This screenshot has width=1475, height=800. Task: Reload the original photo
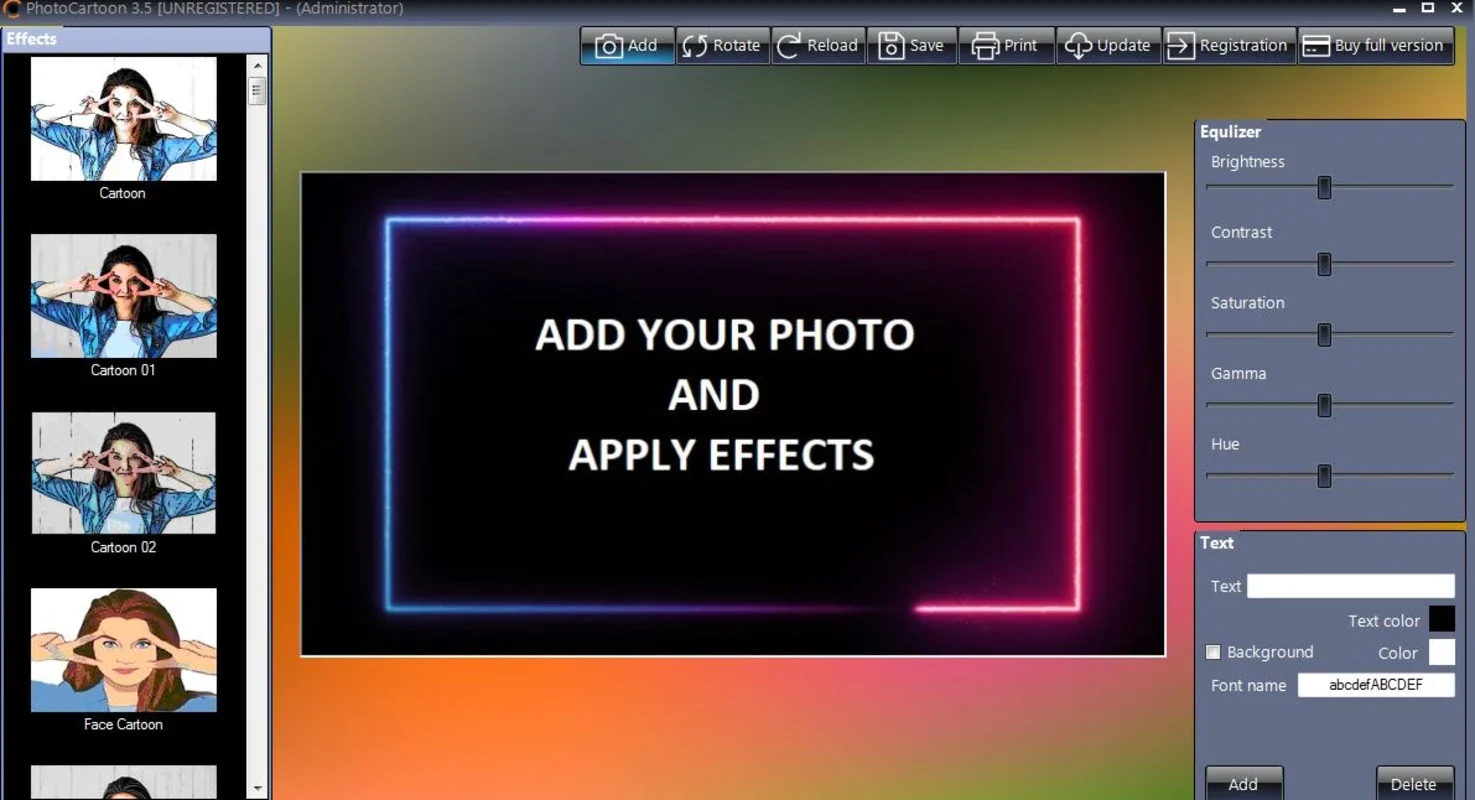pos(817,46)
